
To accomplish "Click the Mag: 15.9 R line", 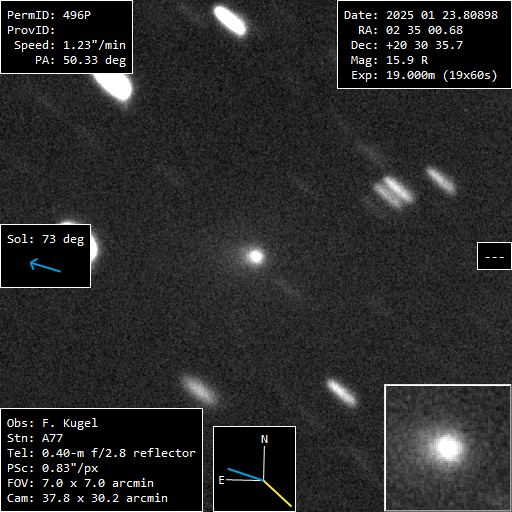I will click(x=389, y=60).
